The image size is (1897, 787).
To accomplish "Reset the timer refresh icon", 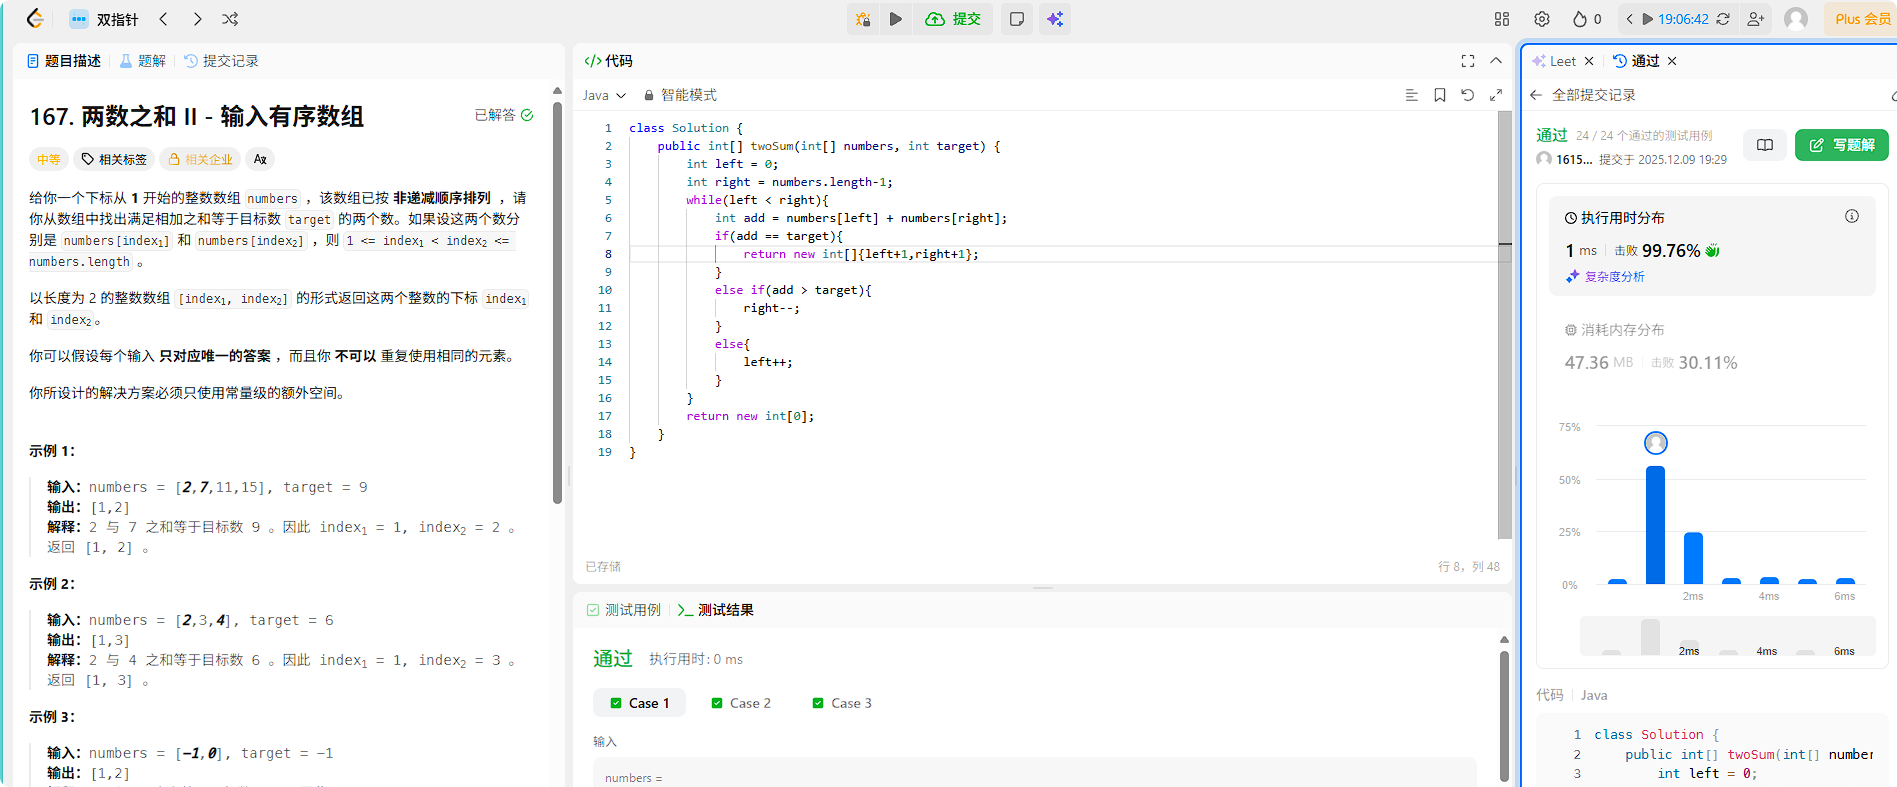I will (x=1723, y=19).
